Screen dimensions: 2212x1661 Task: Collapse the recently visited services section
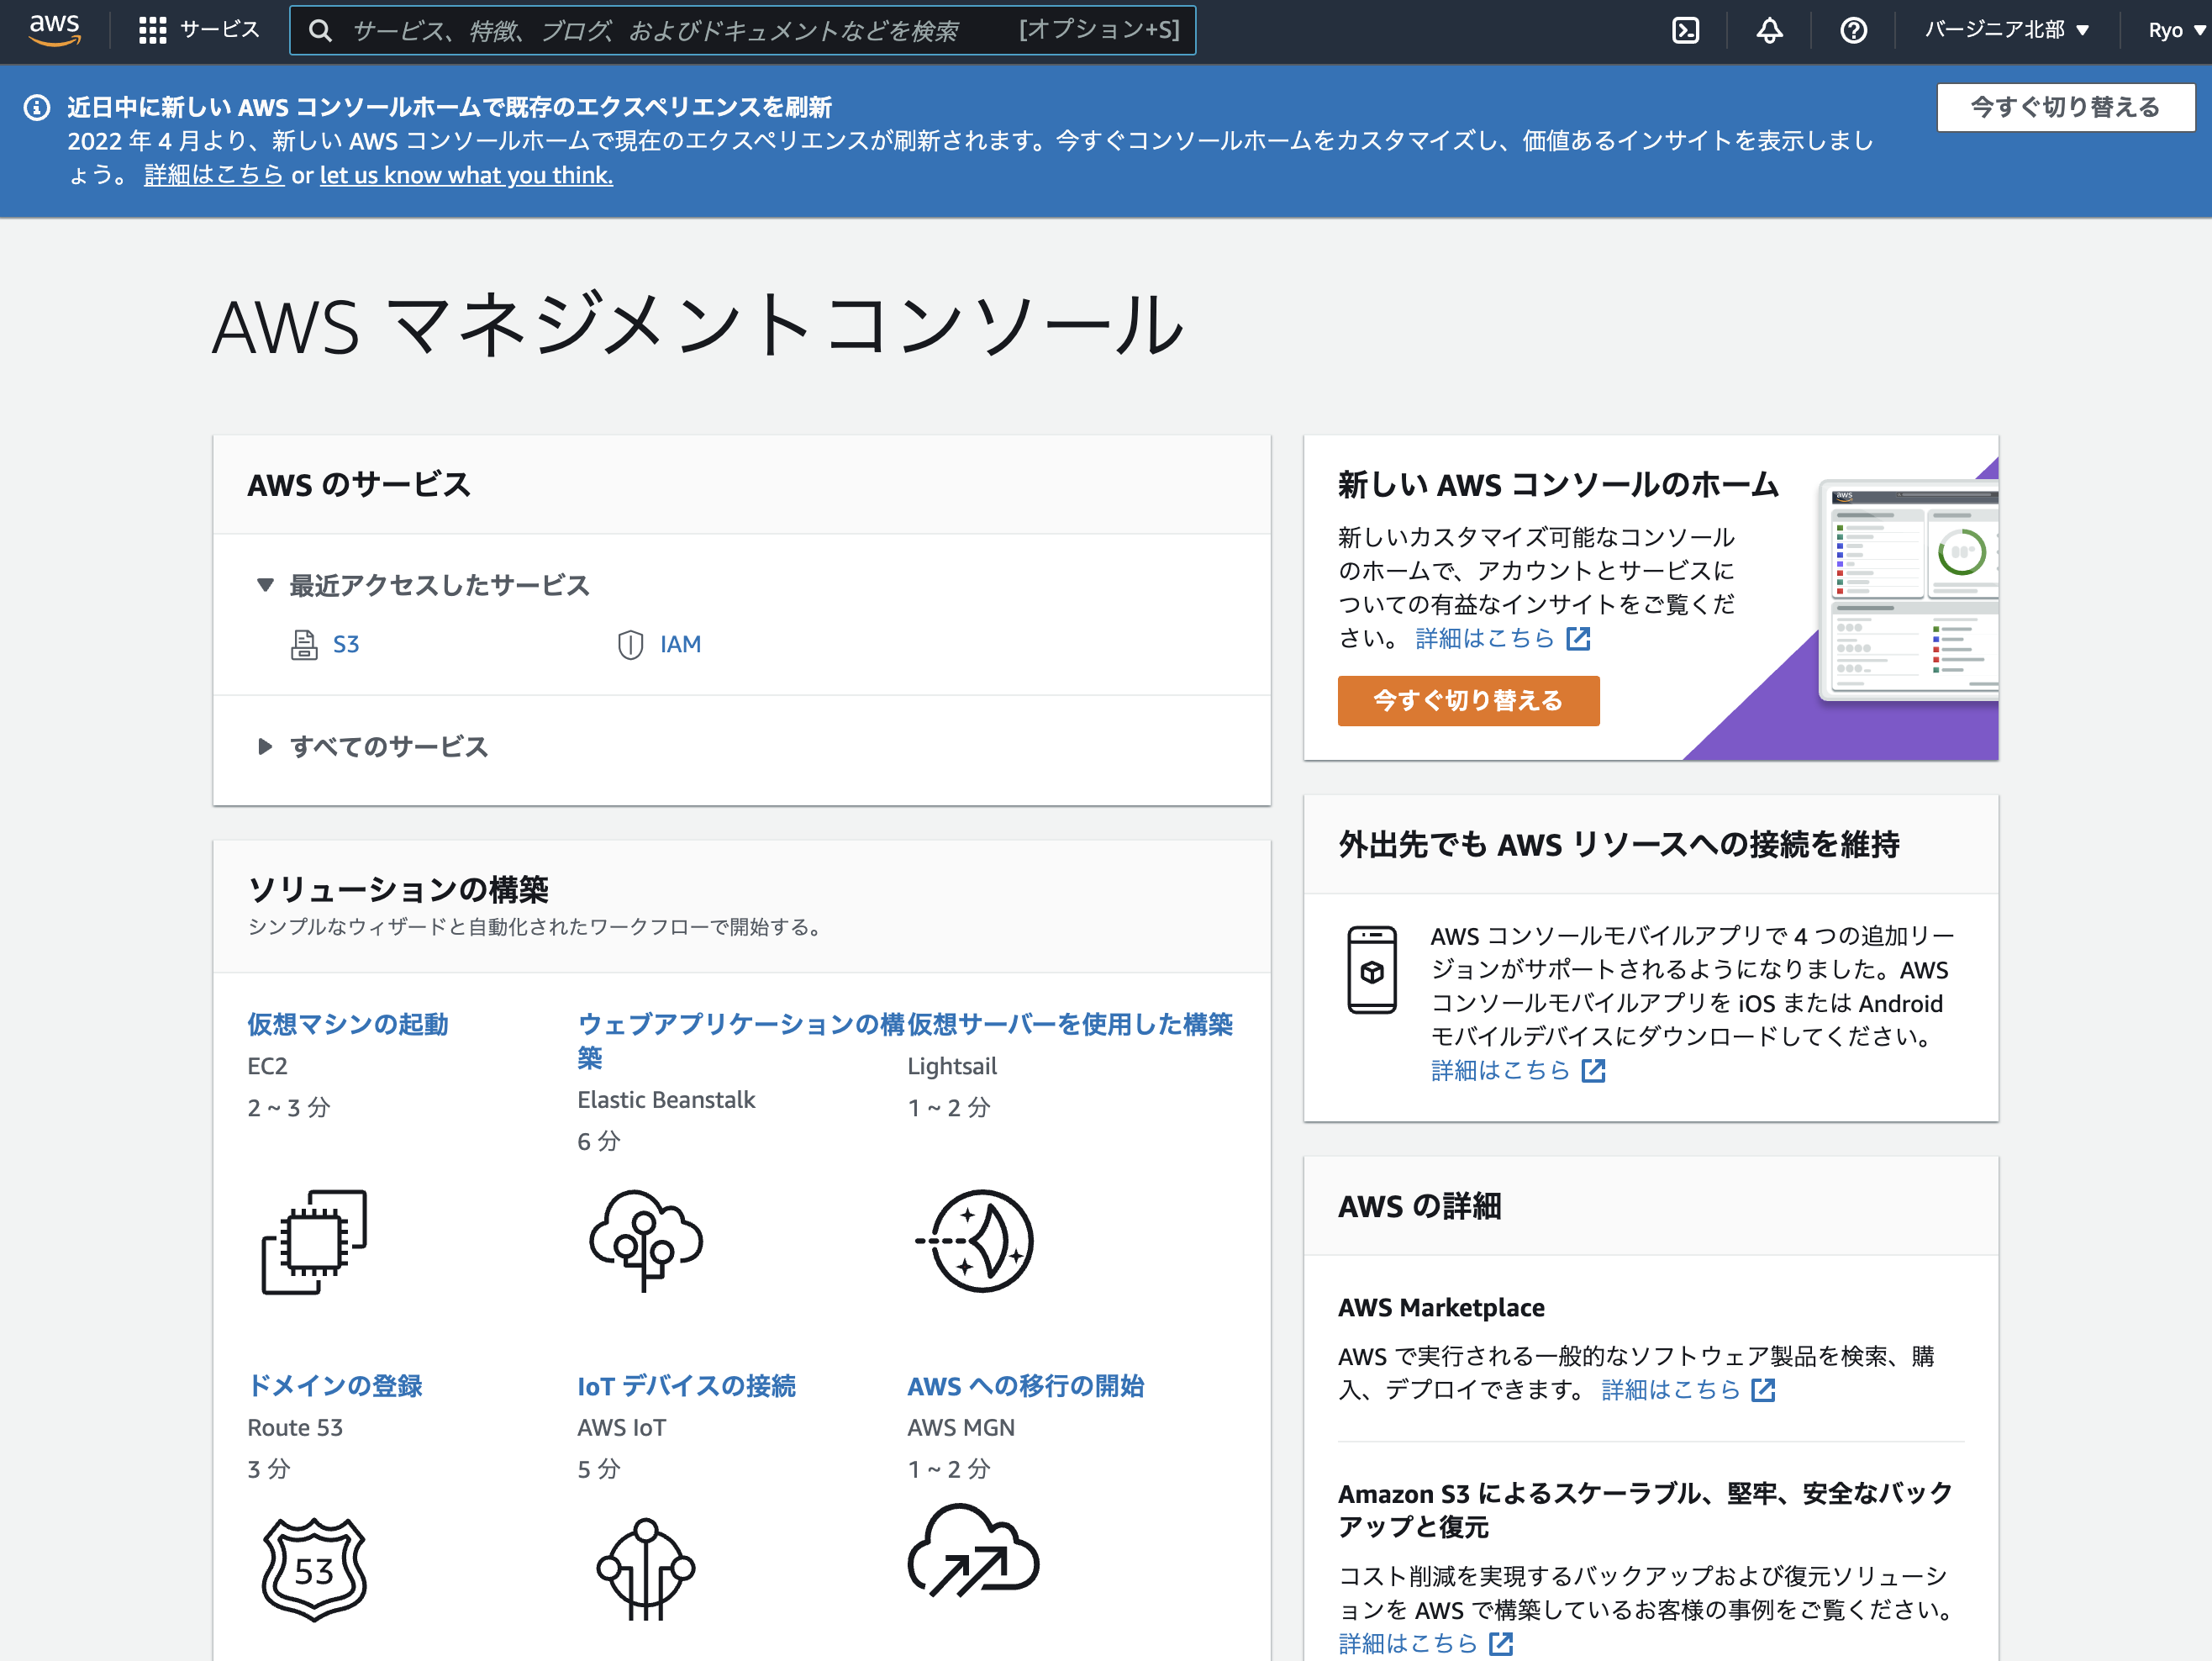[x=265, y=585]
